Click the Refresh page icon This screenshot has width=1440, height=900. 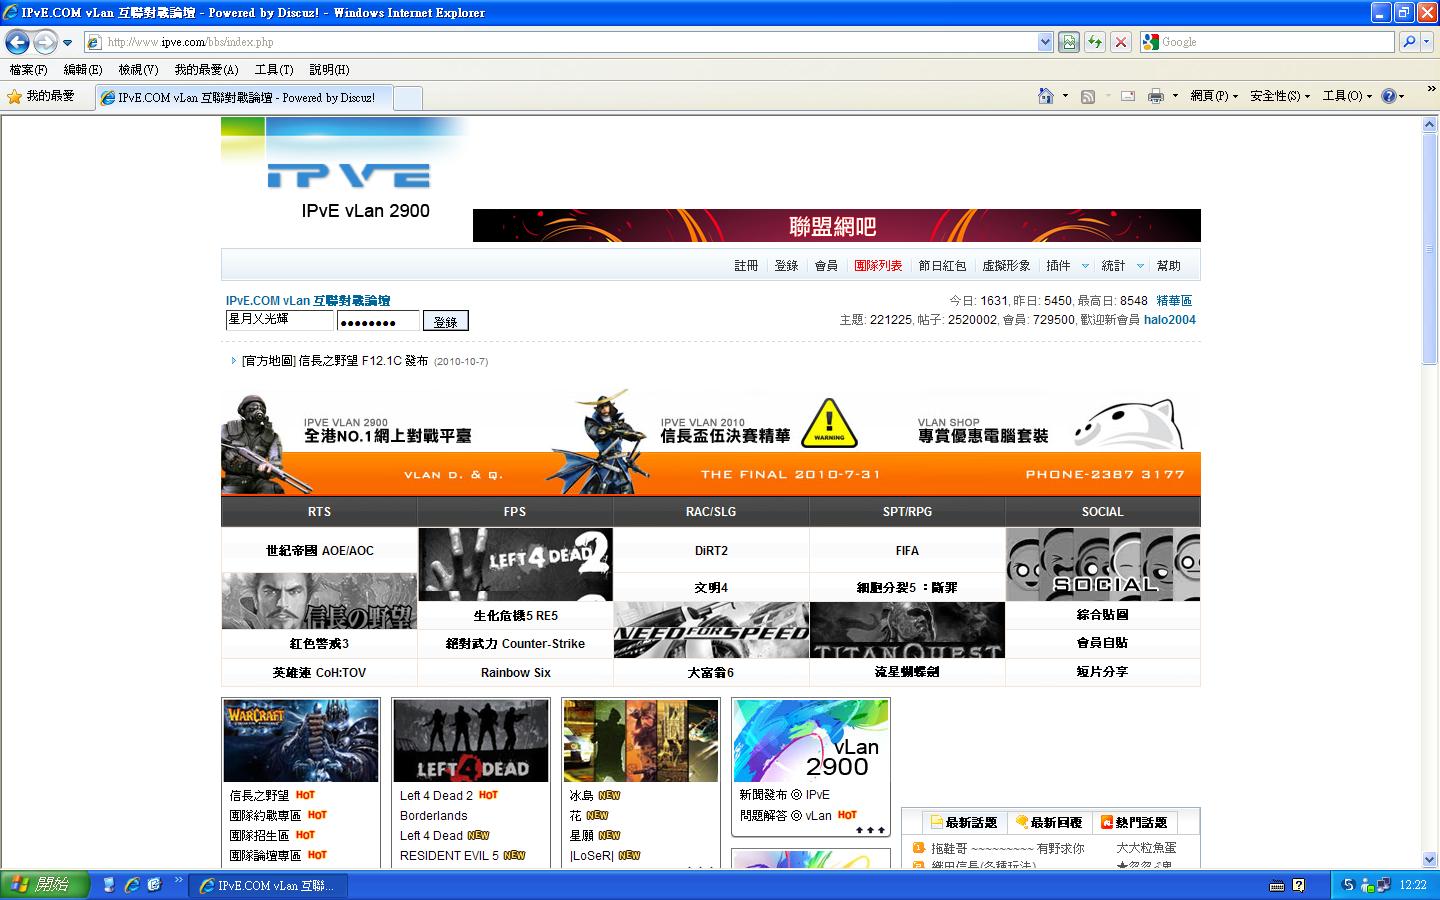[1095, 42]
